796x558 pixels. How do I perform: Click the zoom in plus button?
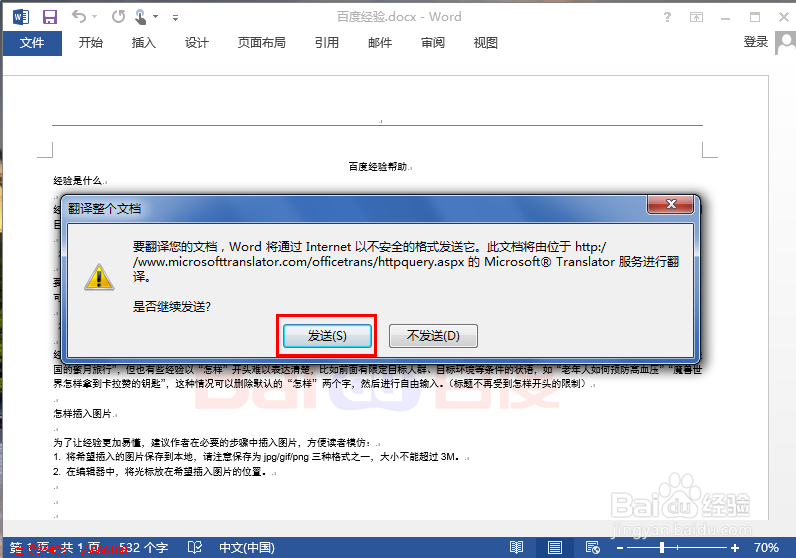coord(735,548)
